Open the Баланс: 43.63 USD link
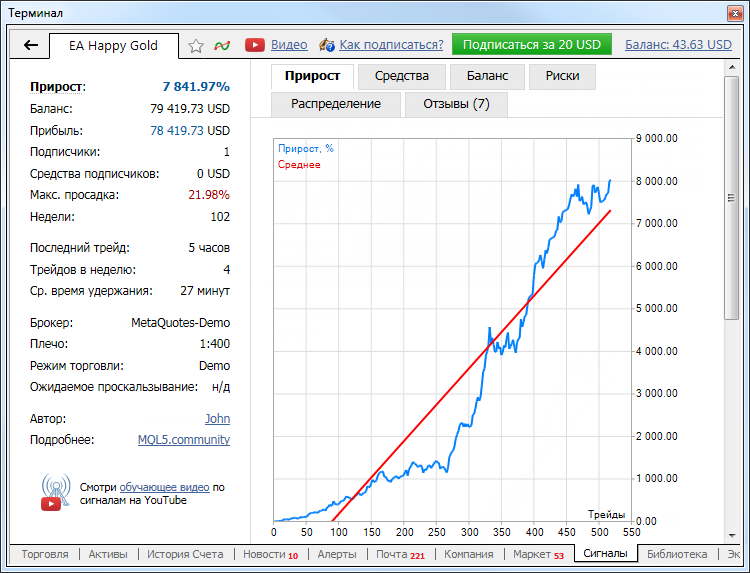 click(678, 44)
